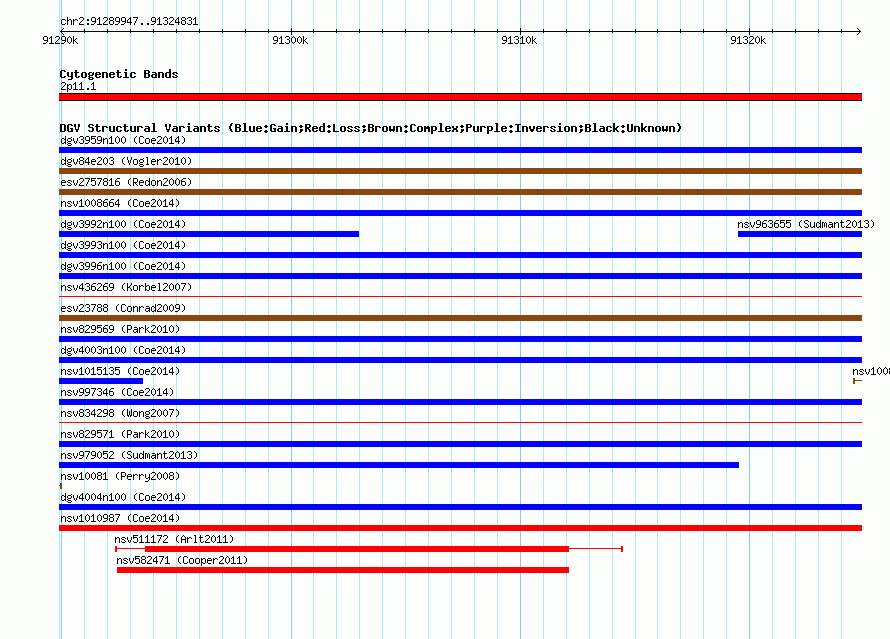Select the nsv511172 thick red bar
This screenshot has height=639, width=890.
click(x=357, y=549)
